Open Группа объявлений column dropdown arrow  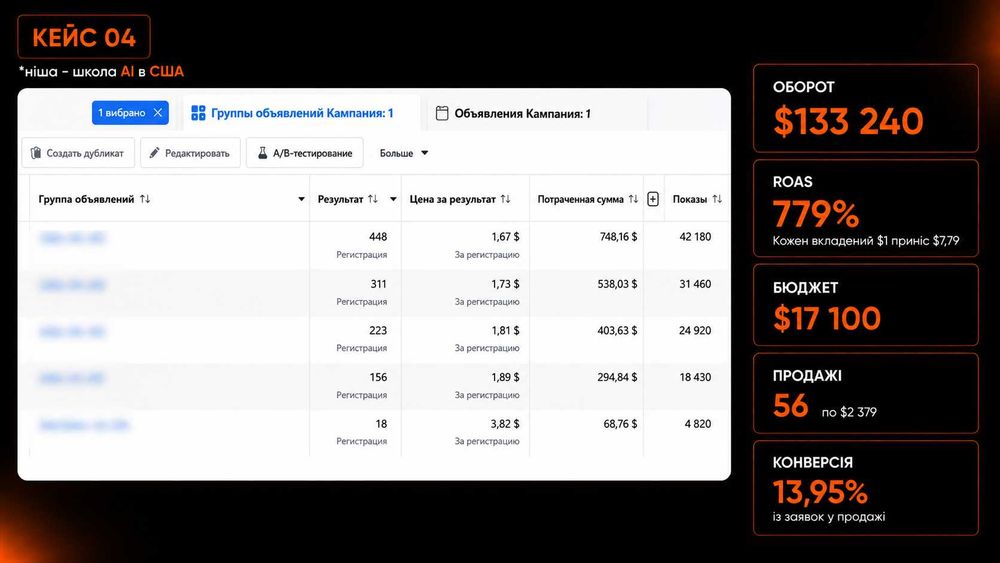coord(302,200)
